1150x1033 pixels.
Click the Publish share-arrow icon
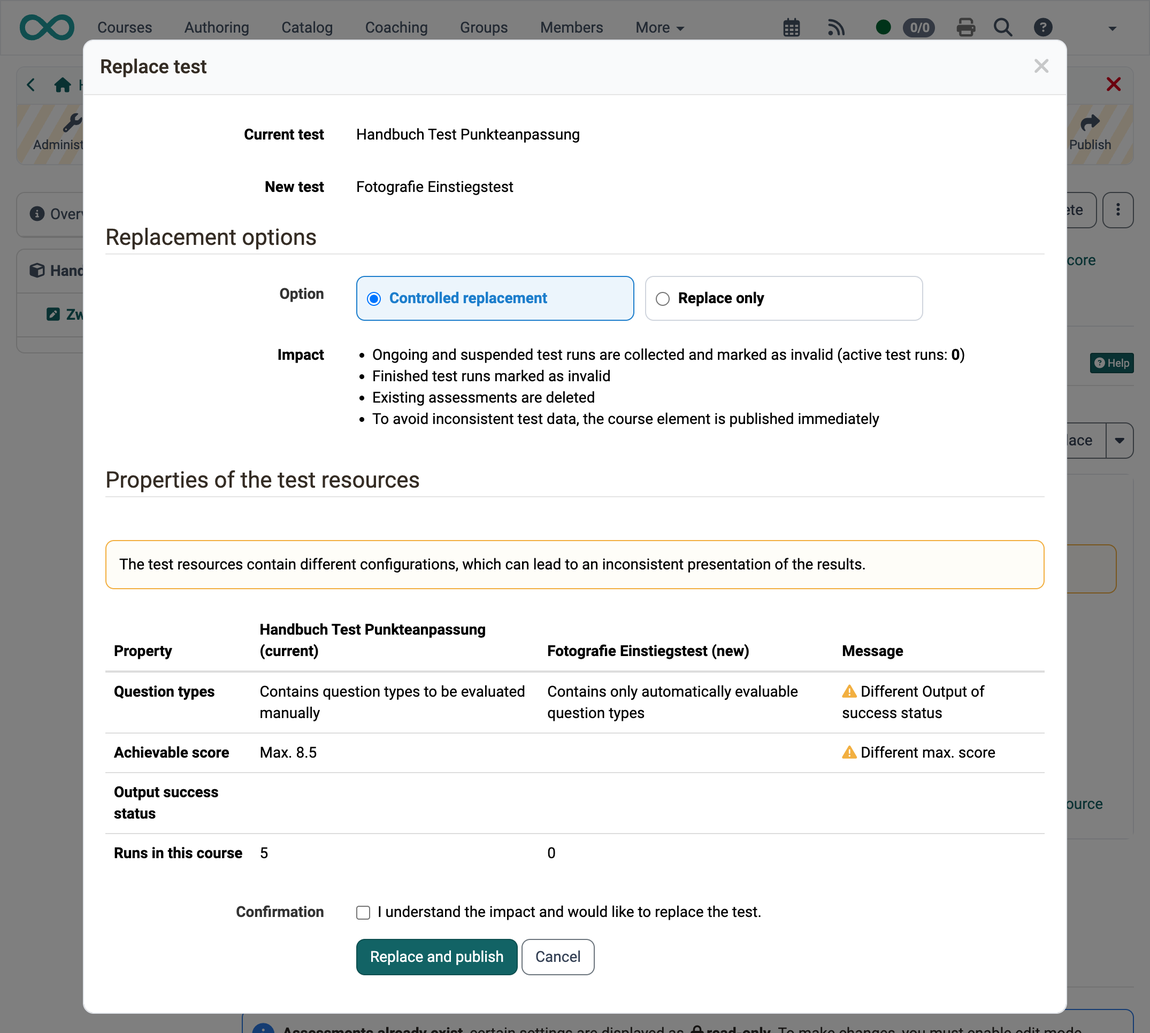click(x=1090, y=122)
